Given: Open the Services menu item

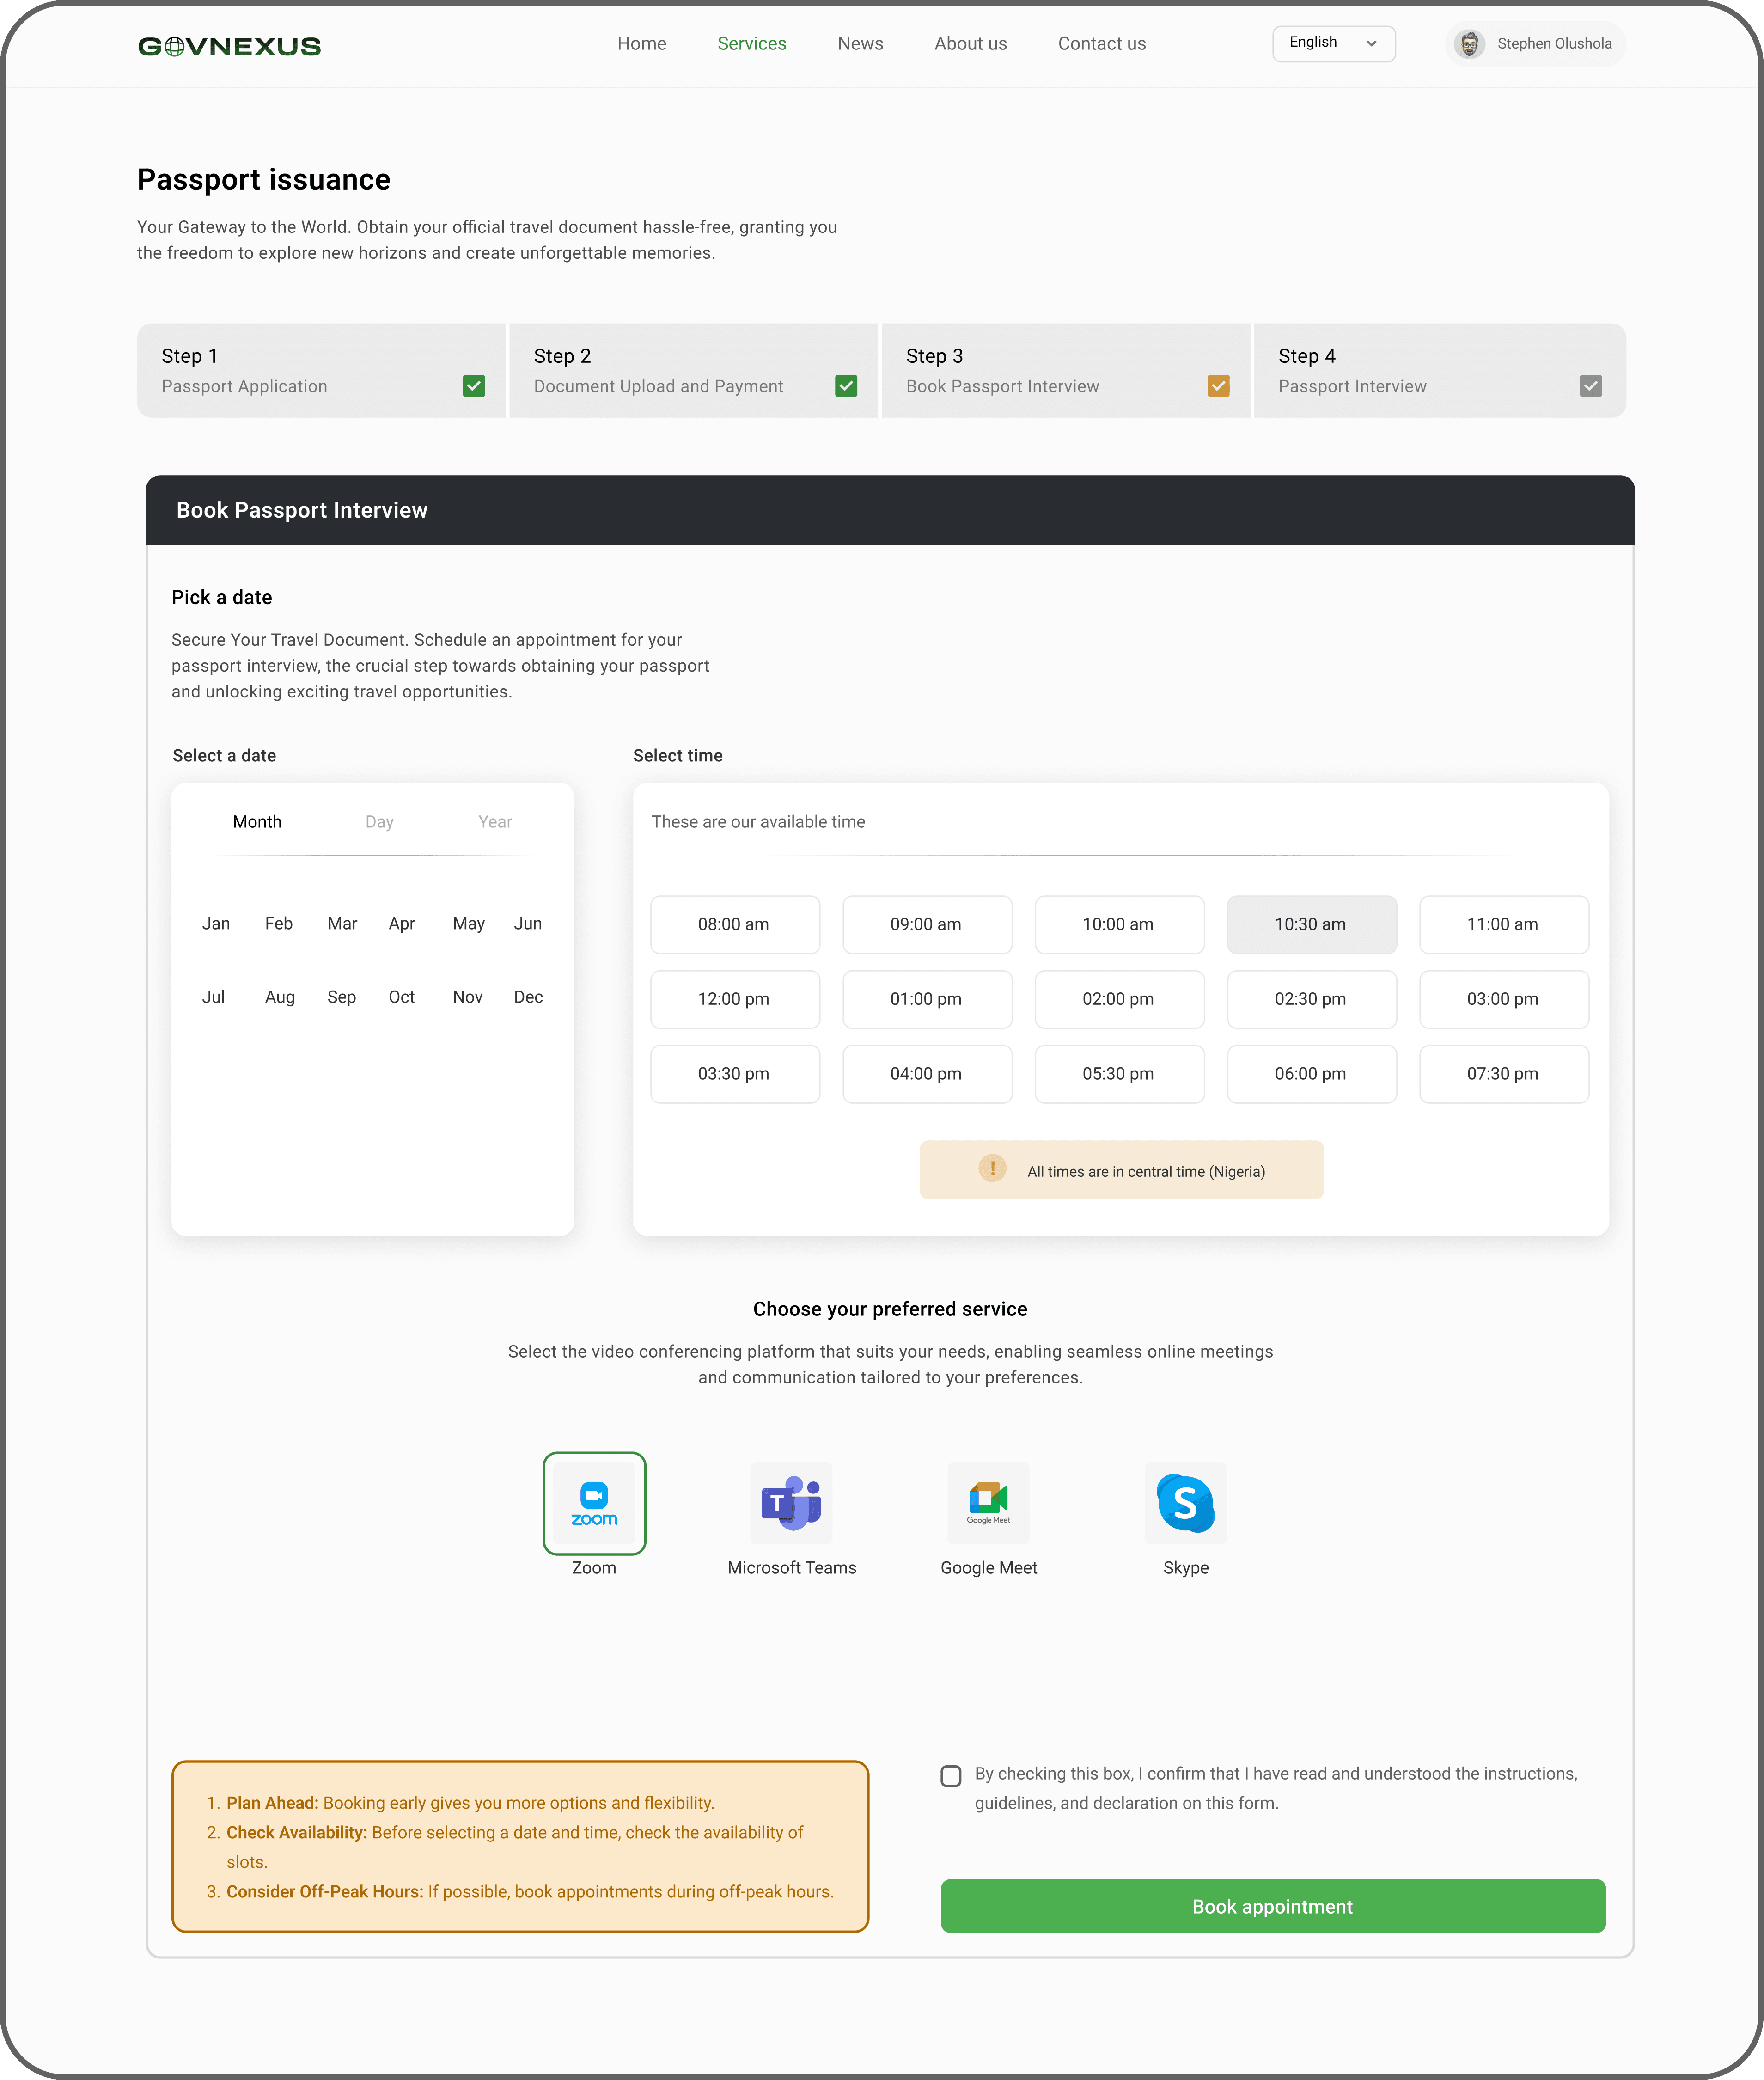Looking at the screenshot, I should pyautogui.click(x=751, y=44).
